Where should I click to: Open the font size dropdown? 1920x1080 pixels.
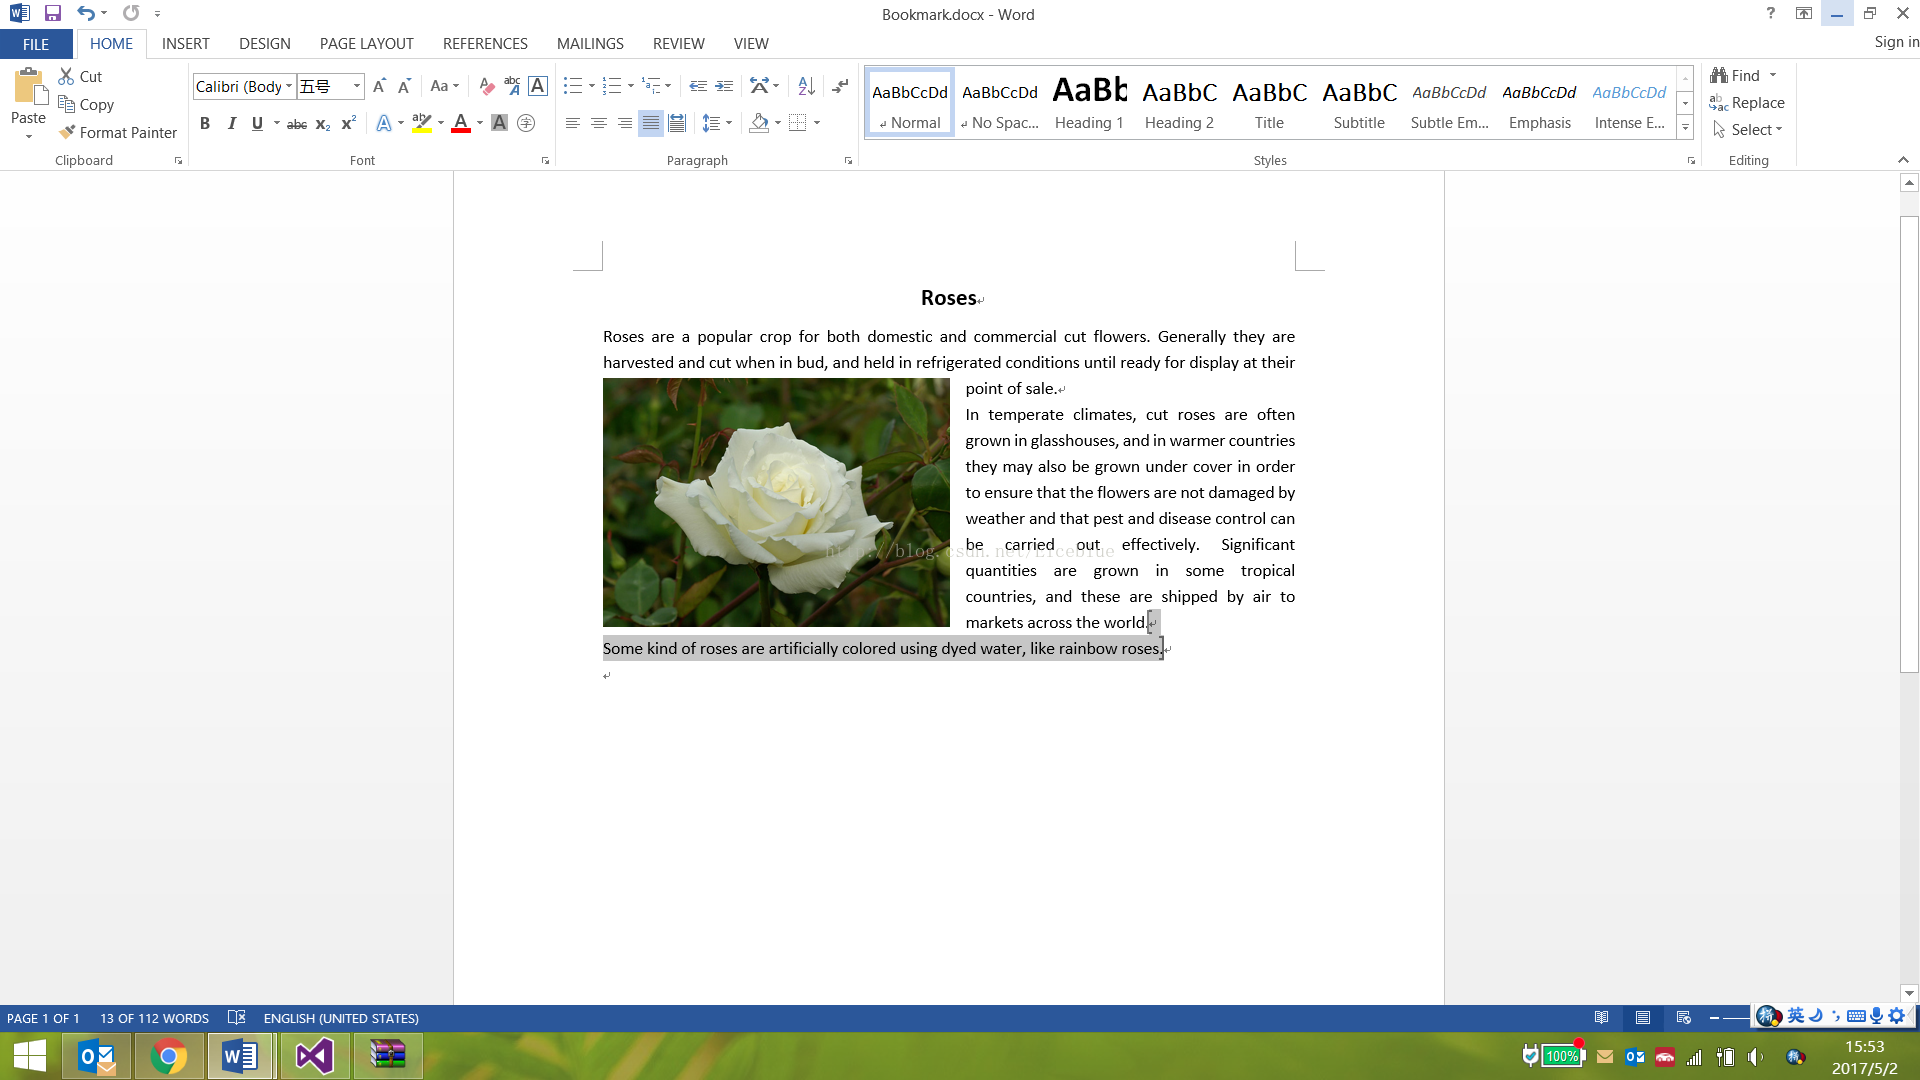[356, 86]
